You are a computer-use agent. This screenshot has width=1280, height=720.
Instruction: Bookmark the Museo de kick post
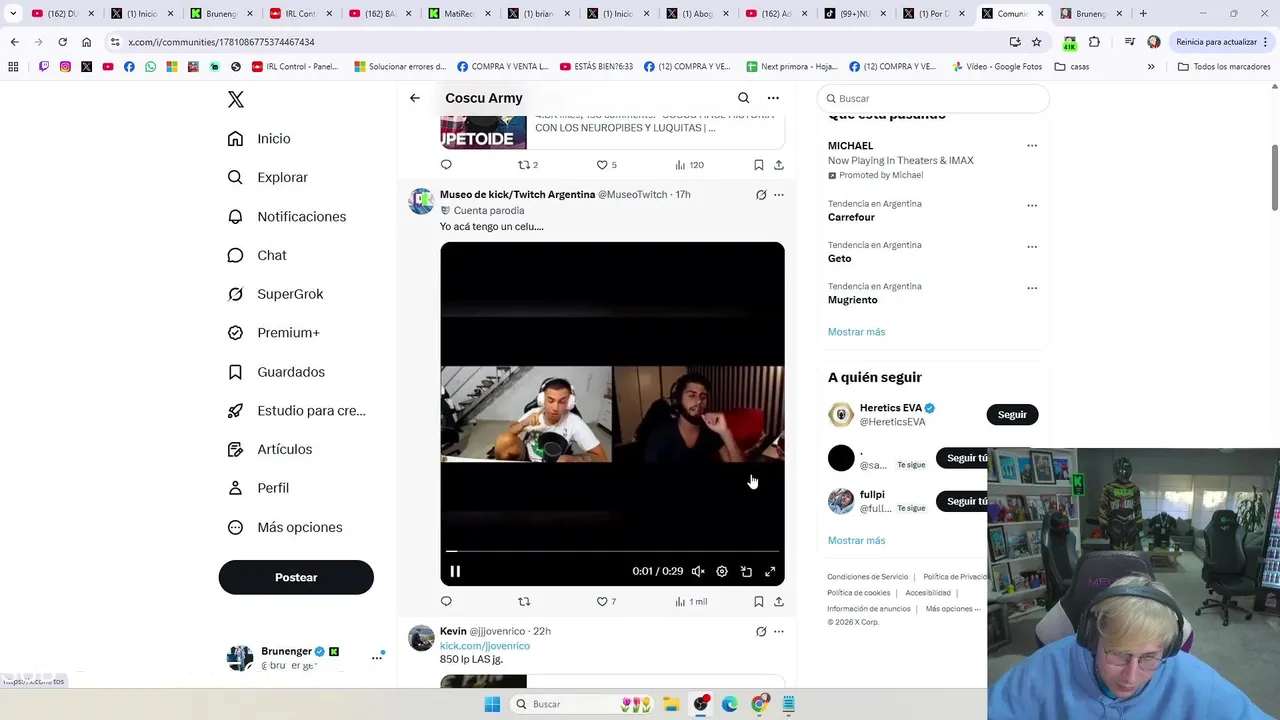(759, 601)
